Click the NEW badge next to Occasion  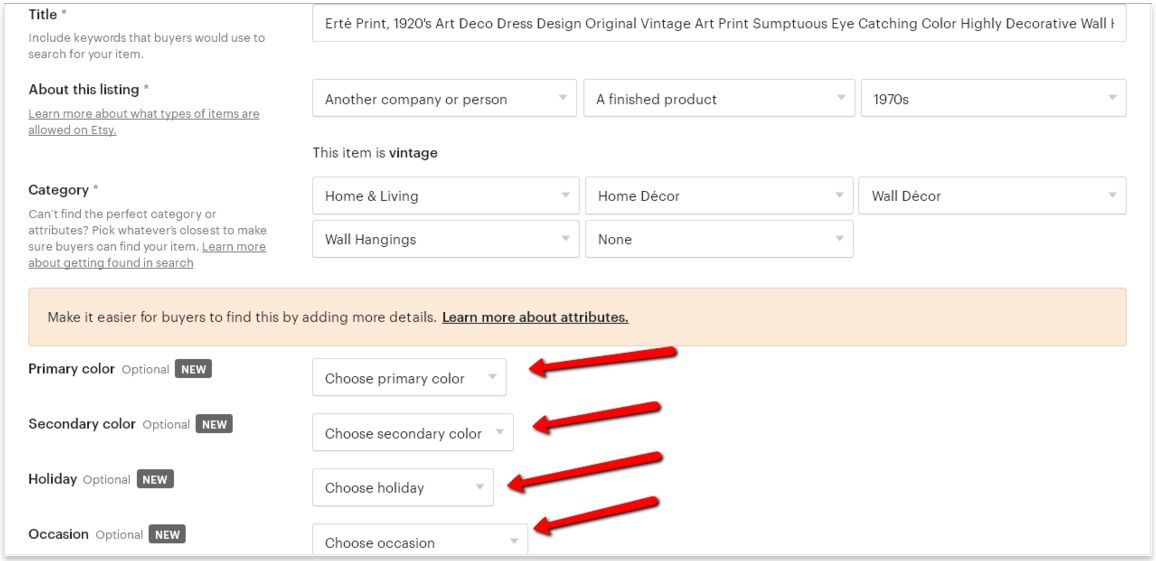tap(167, 534)
